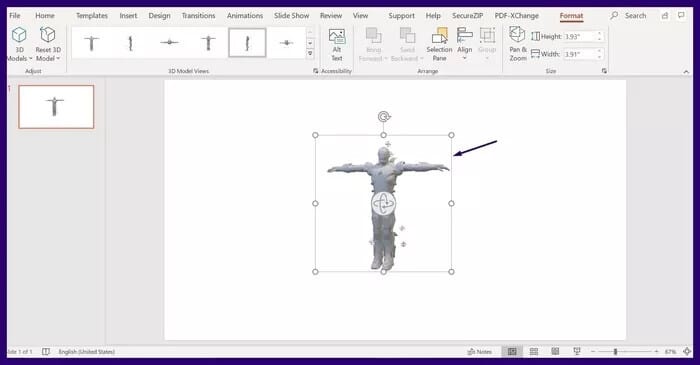Click the top-left resize handle of the model
The image size is (700, 365).
[315, 135]
